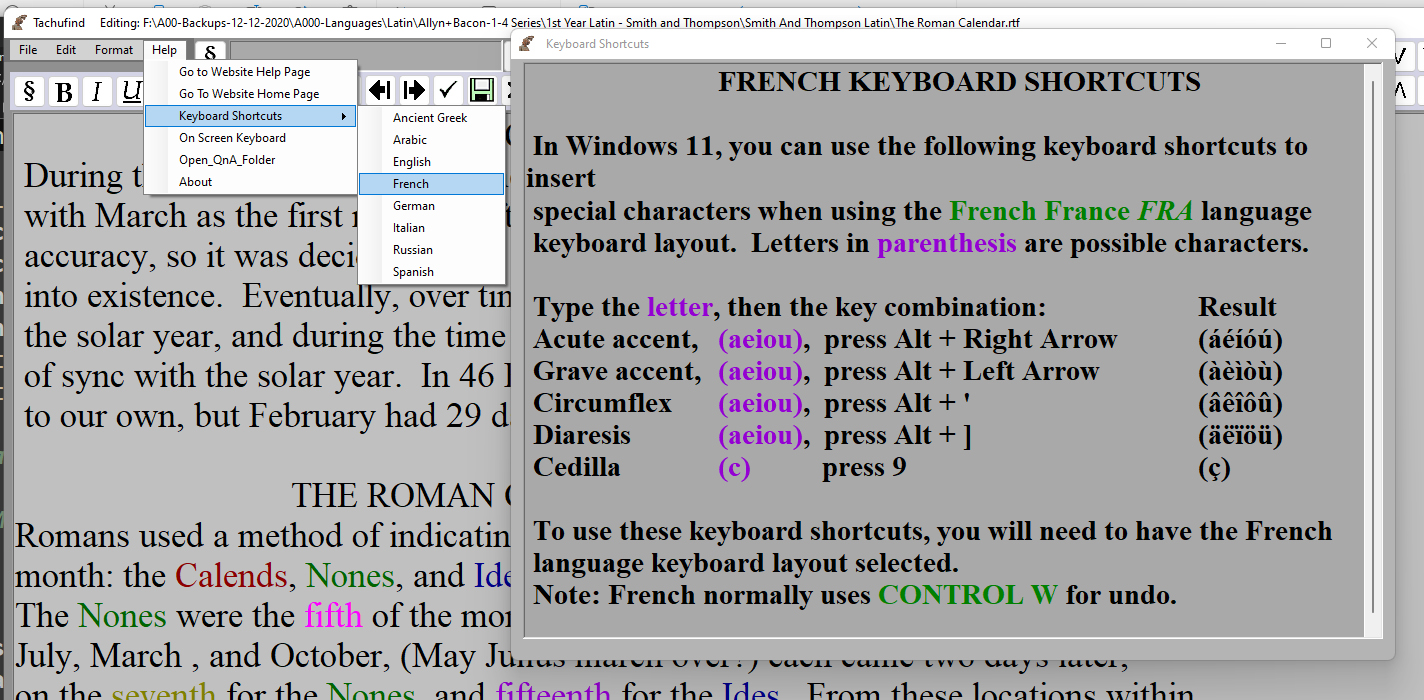
Task: Click the save diskette toolbar icon
Action: [482, 90]
